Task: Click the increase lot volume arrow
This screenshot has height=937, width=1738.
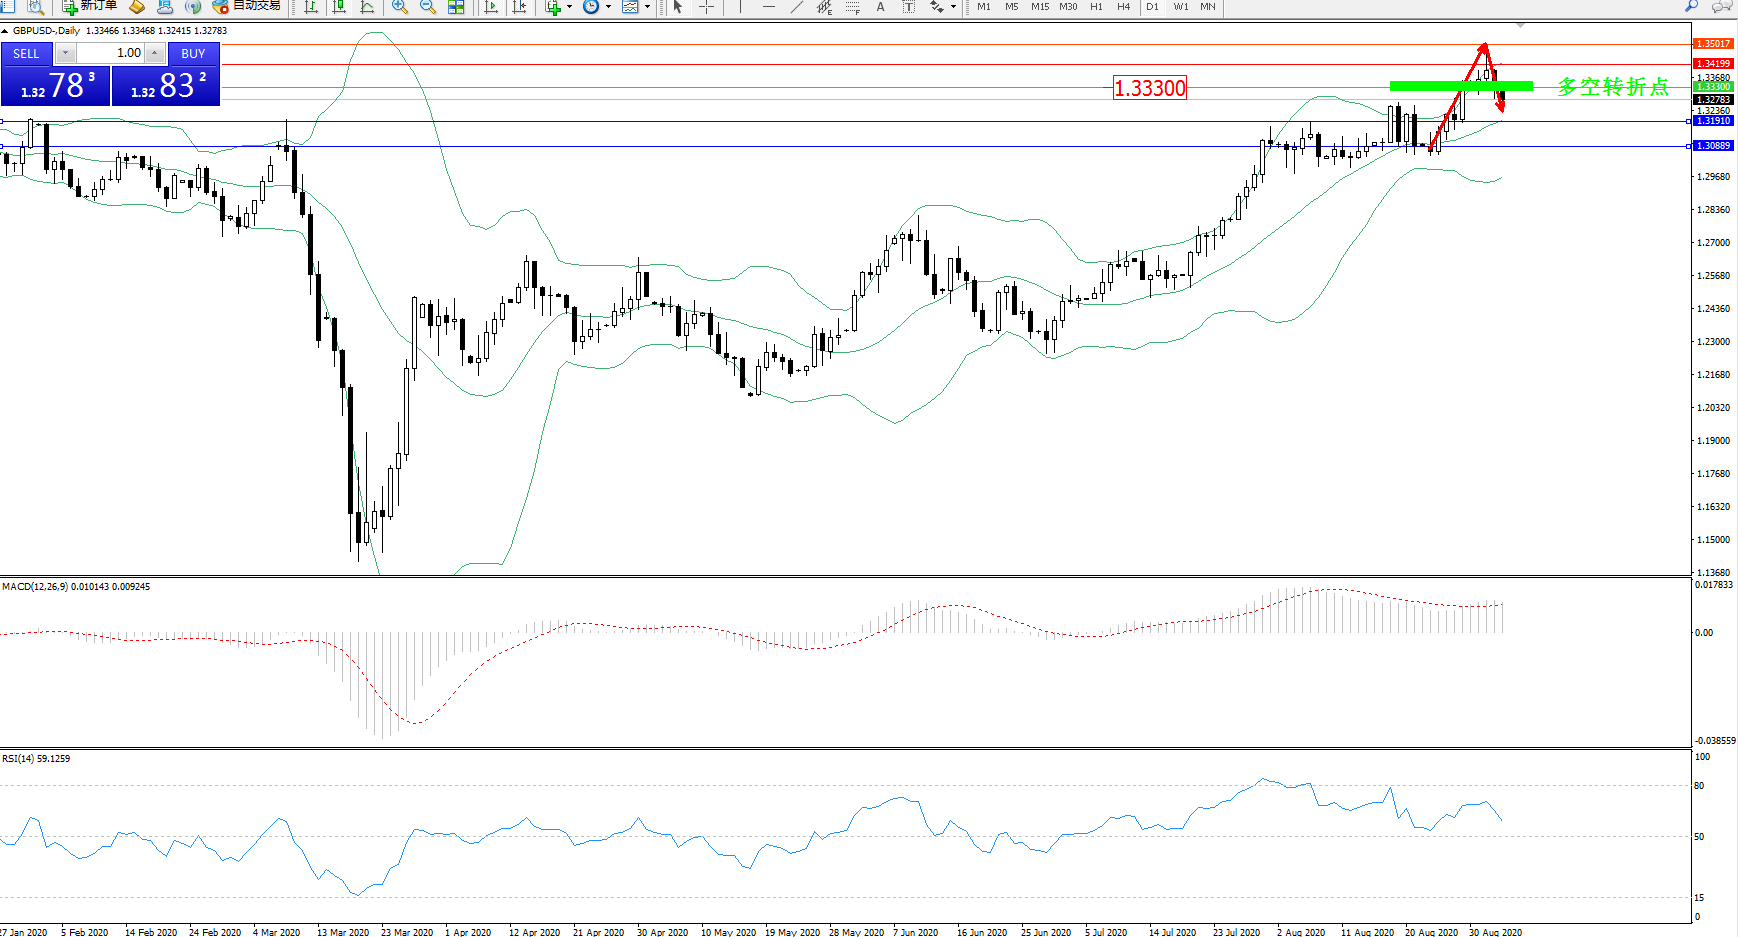Action: 155,53
